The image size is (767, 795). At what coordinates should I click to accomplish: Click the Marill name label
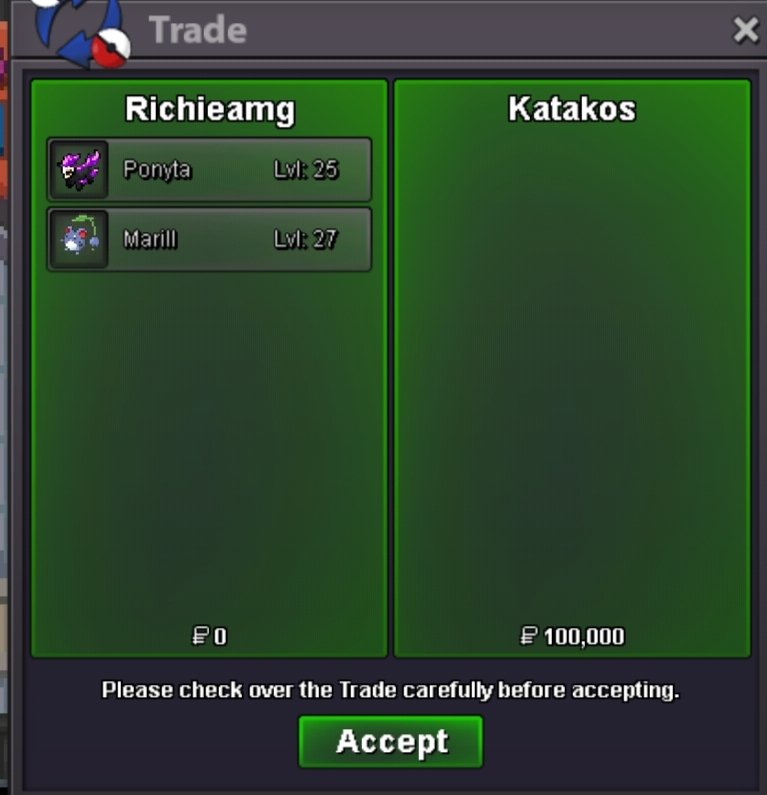pyautogui.click(x=150, y=239)
